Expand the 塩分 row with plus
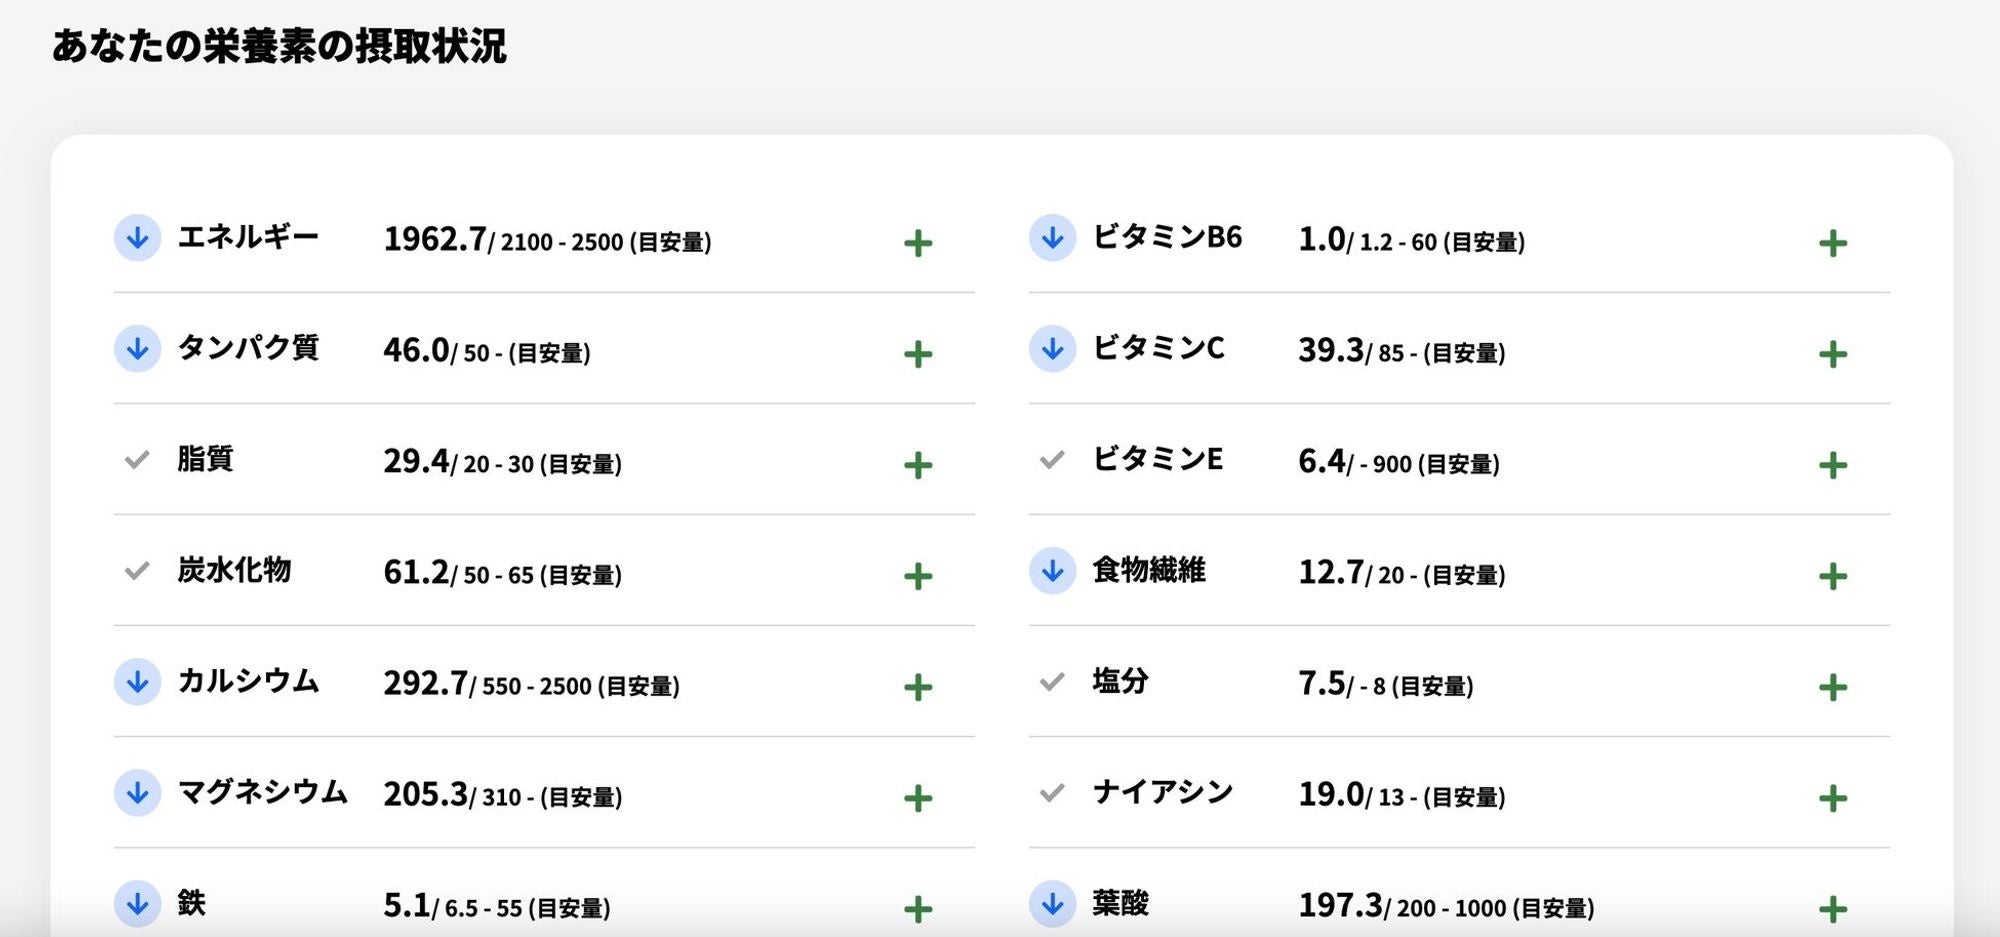The image size is (2000, 937). point(1832,687)
